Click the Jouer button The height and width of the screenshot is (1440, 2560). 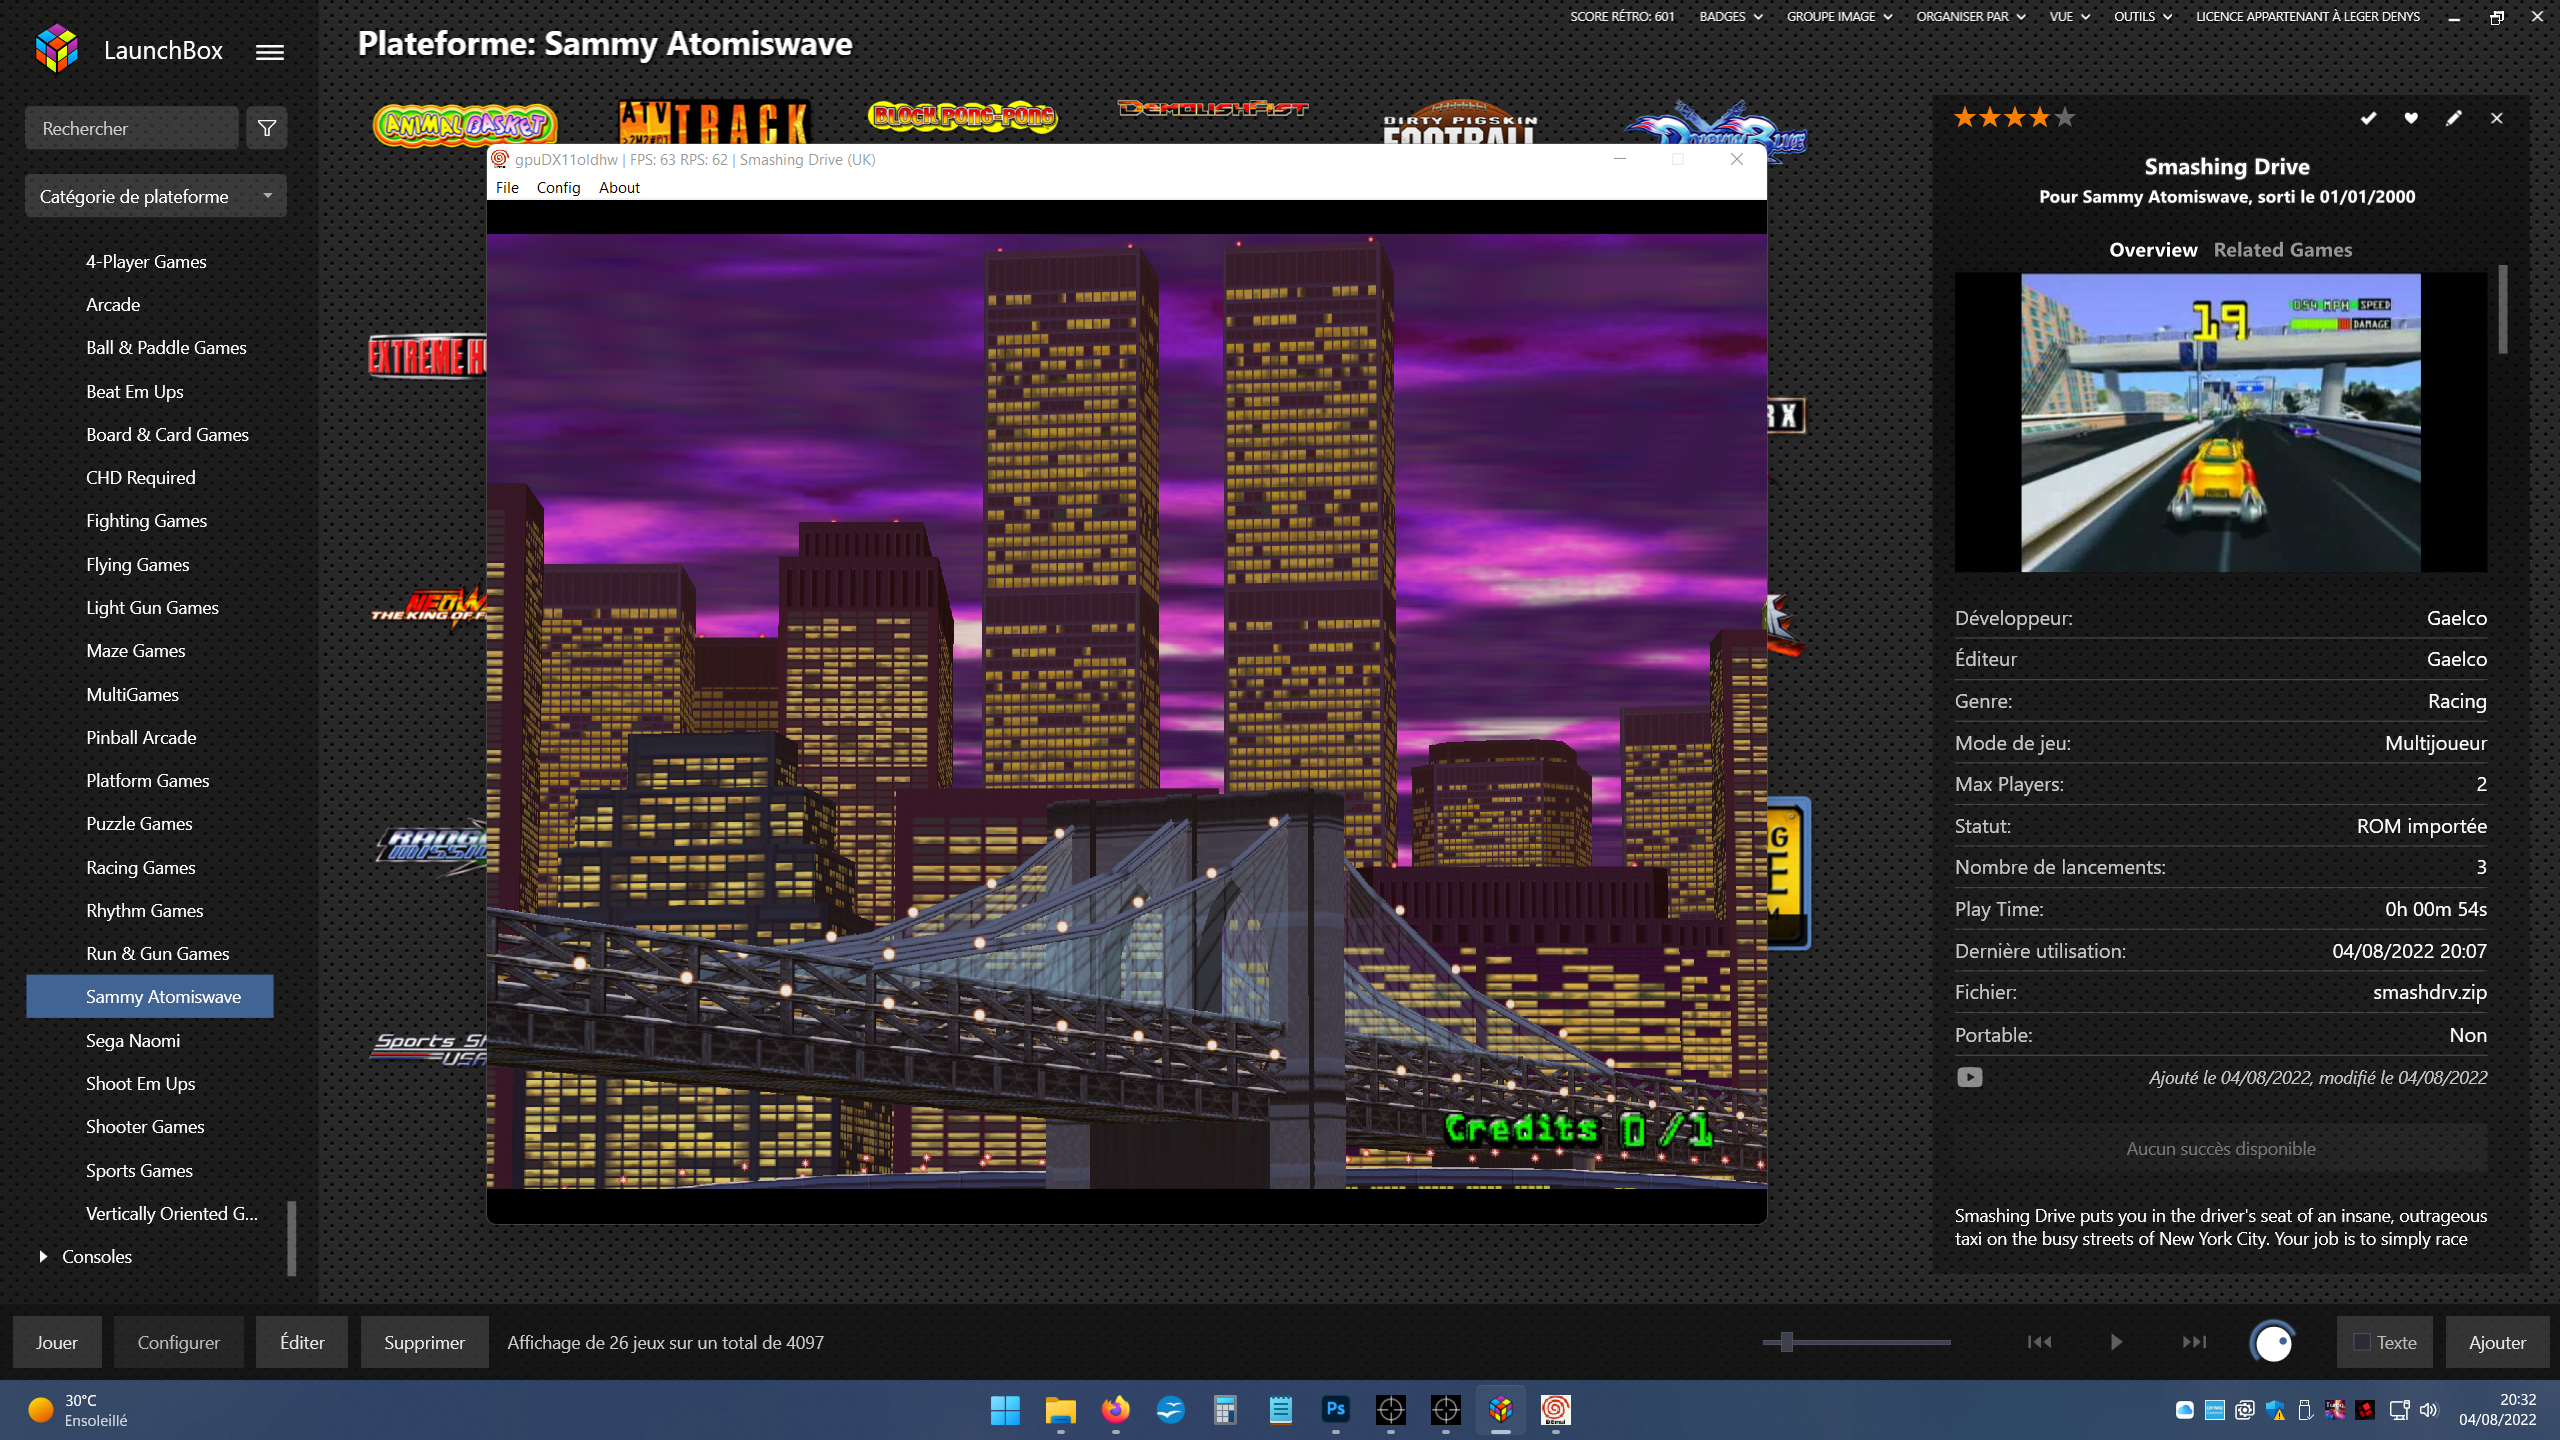coord(57,1342)
